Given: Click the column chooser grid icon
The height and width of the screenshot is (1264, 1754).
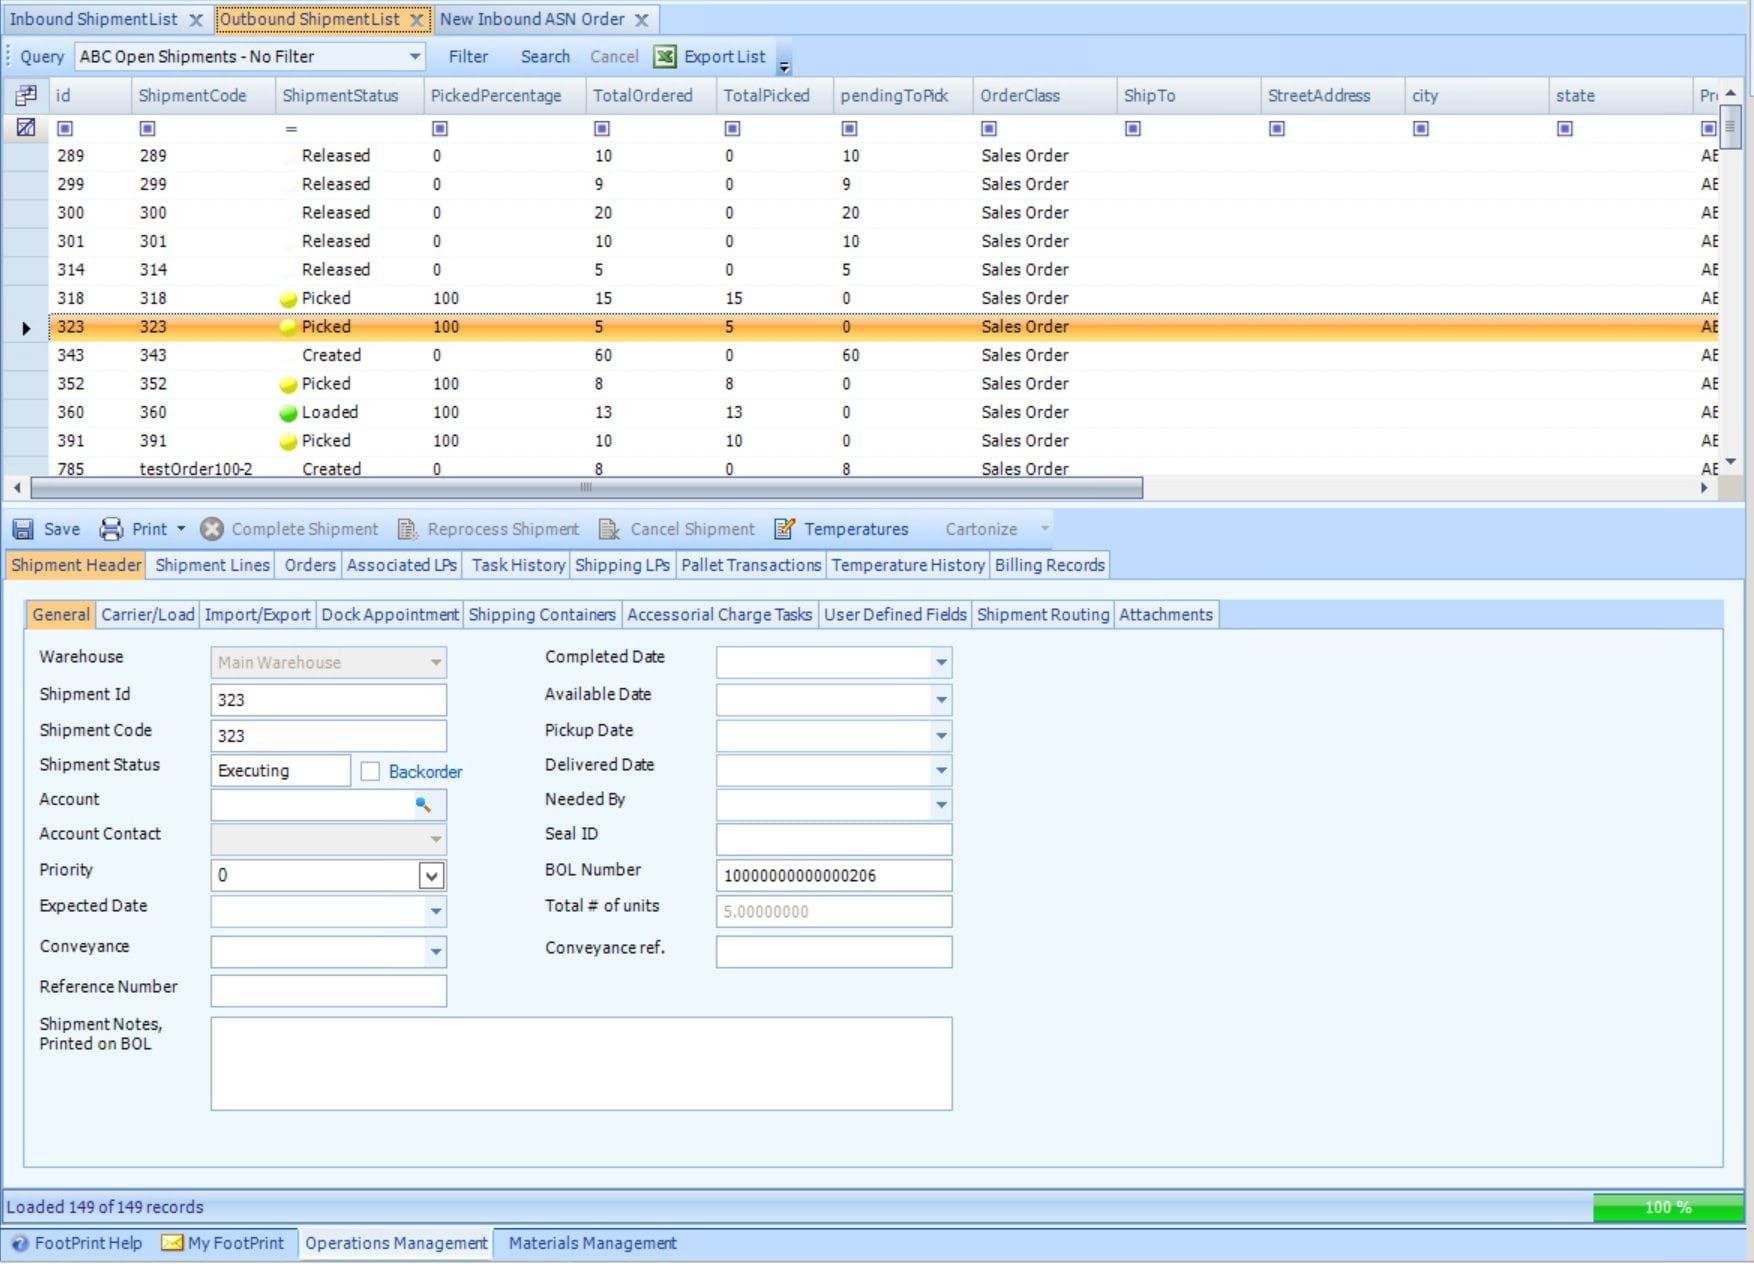Looking at the screenshot, I should tap(26, 96).
